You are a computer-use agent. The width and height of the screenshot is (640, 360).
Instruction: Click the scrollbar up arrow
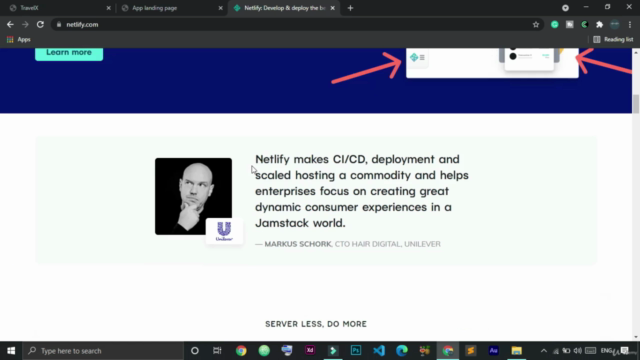pyautogui.click(x=636, y=52)
